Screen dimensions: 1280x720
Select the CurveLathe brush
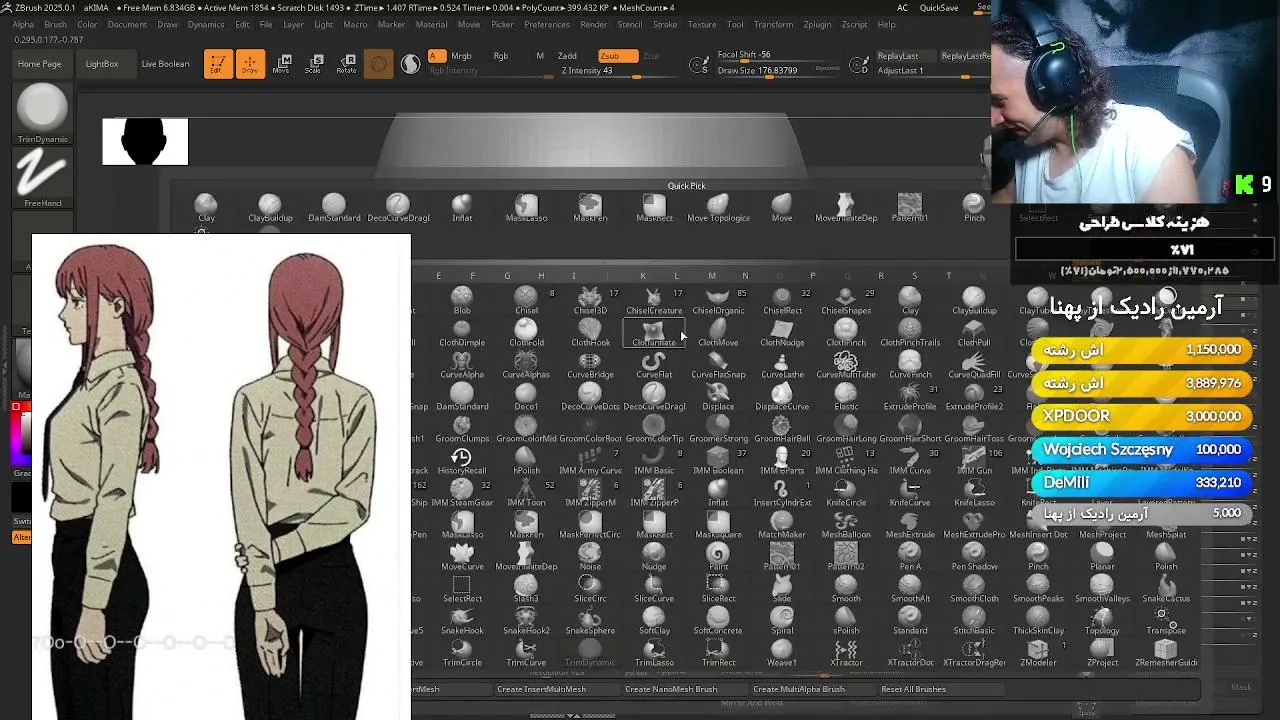pos(782,365)
